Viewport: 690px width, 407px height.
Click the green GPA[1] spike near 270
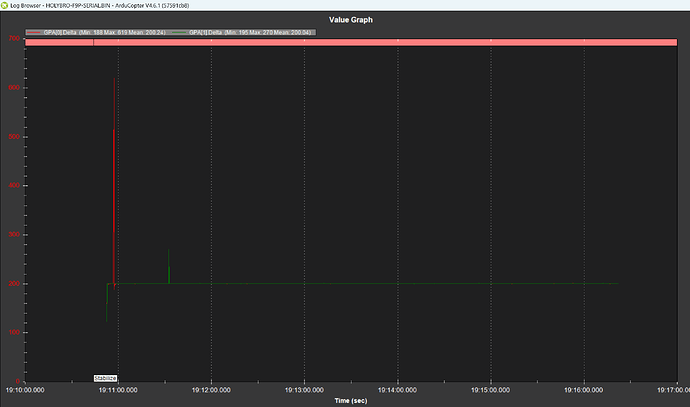click(x=169, y=266)
